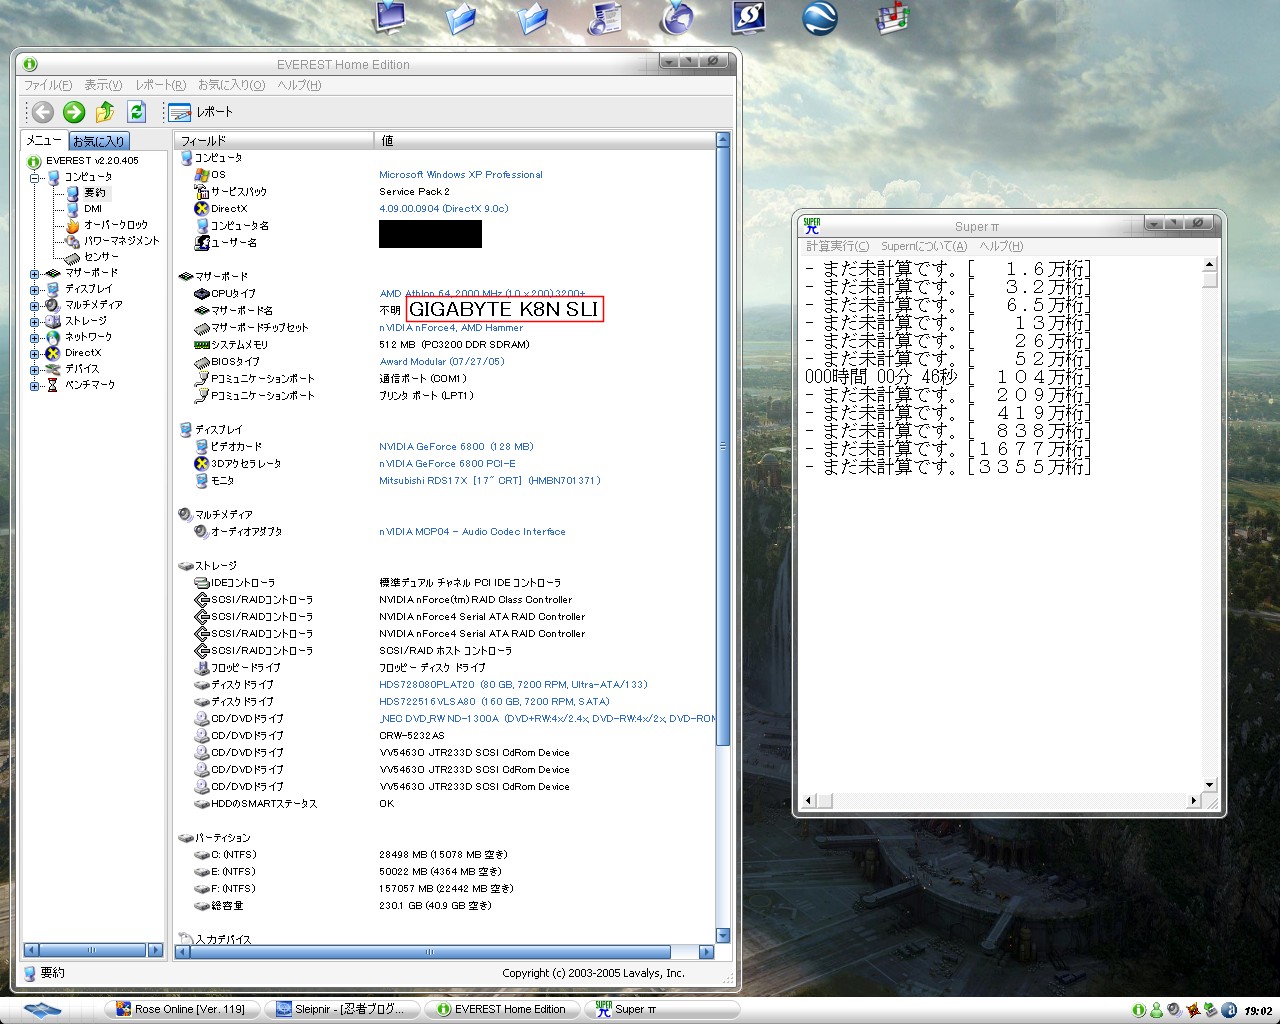This screenshot has width=1280, height=1024.
Task: Expand the マザーボード tree node
Action: 35,274
